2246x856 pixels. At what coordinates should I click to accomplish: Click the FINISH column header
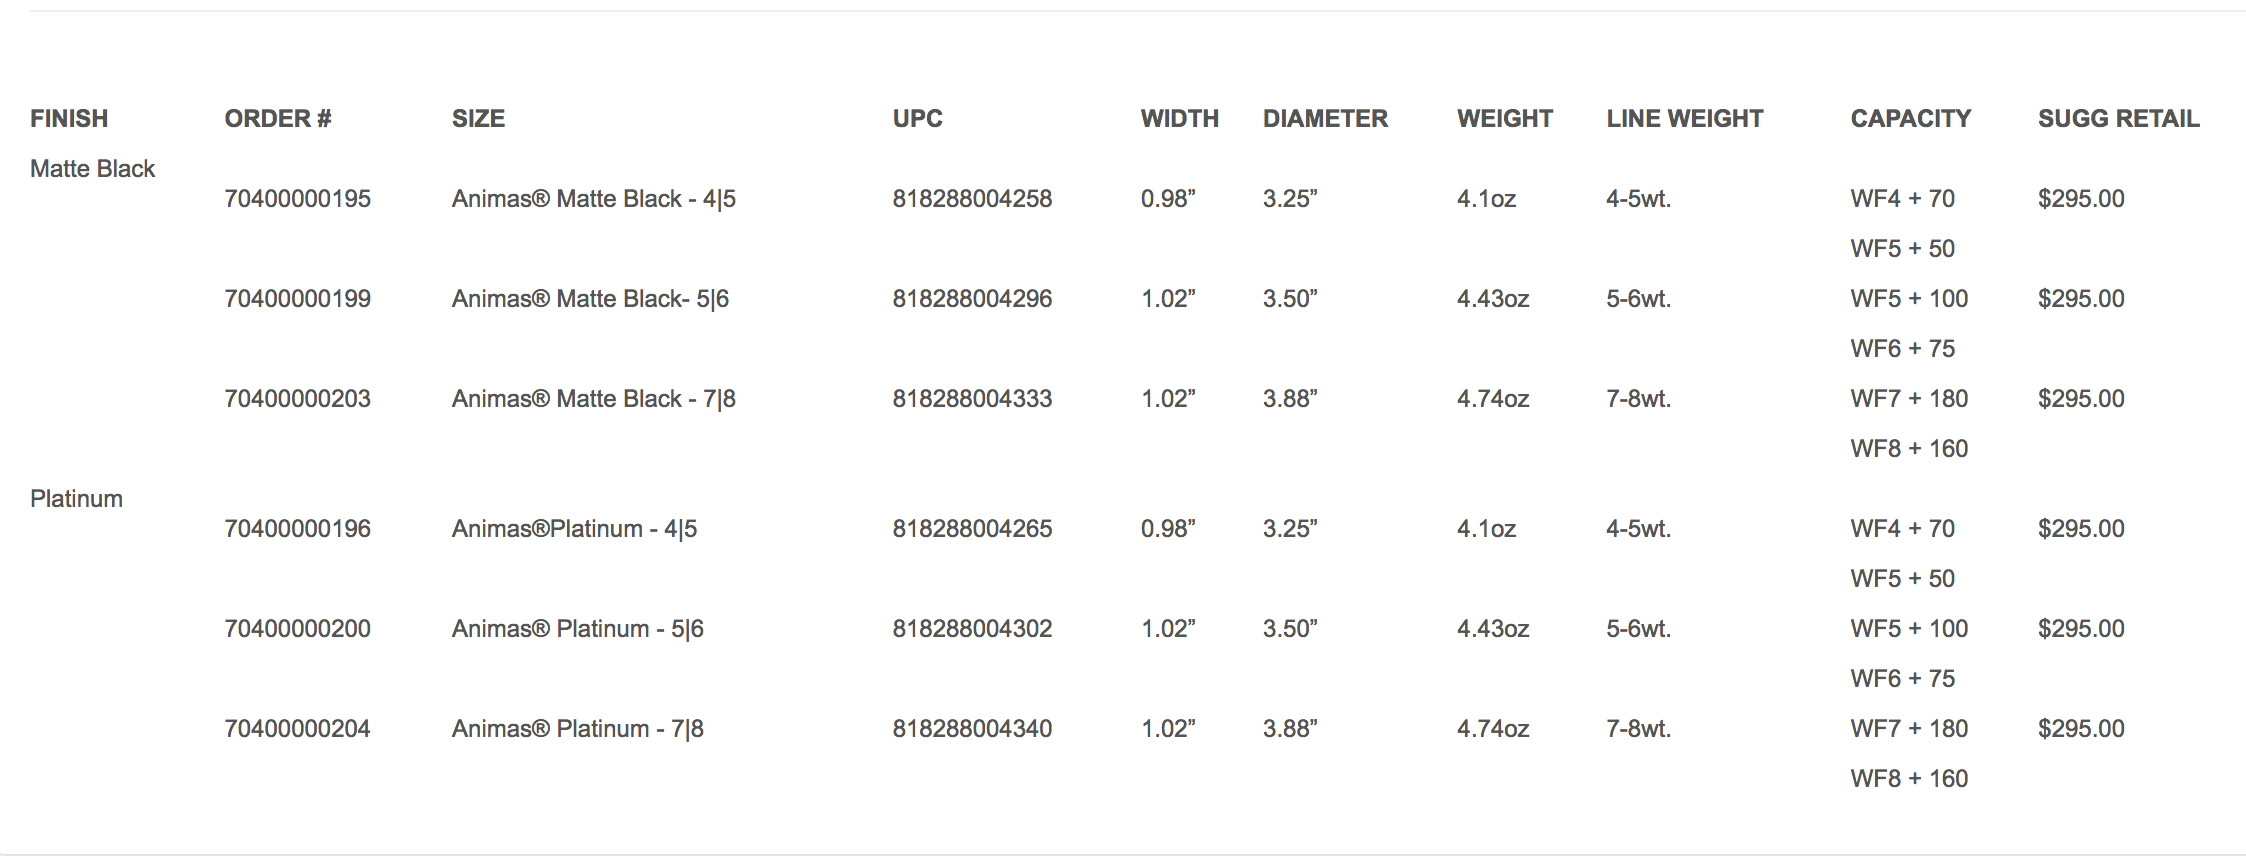click(69, 119)
